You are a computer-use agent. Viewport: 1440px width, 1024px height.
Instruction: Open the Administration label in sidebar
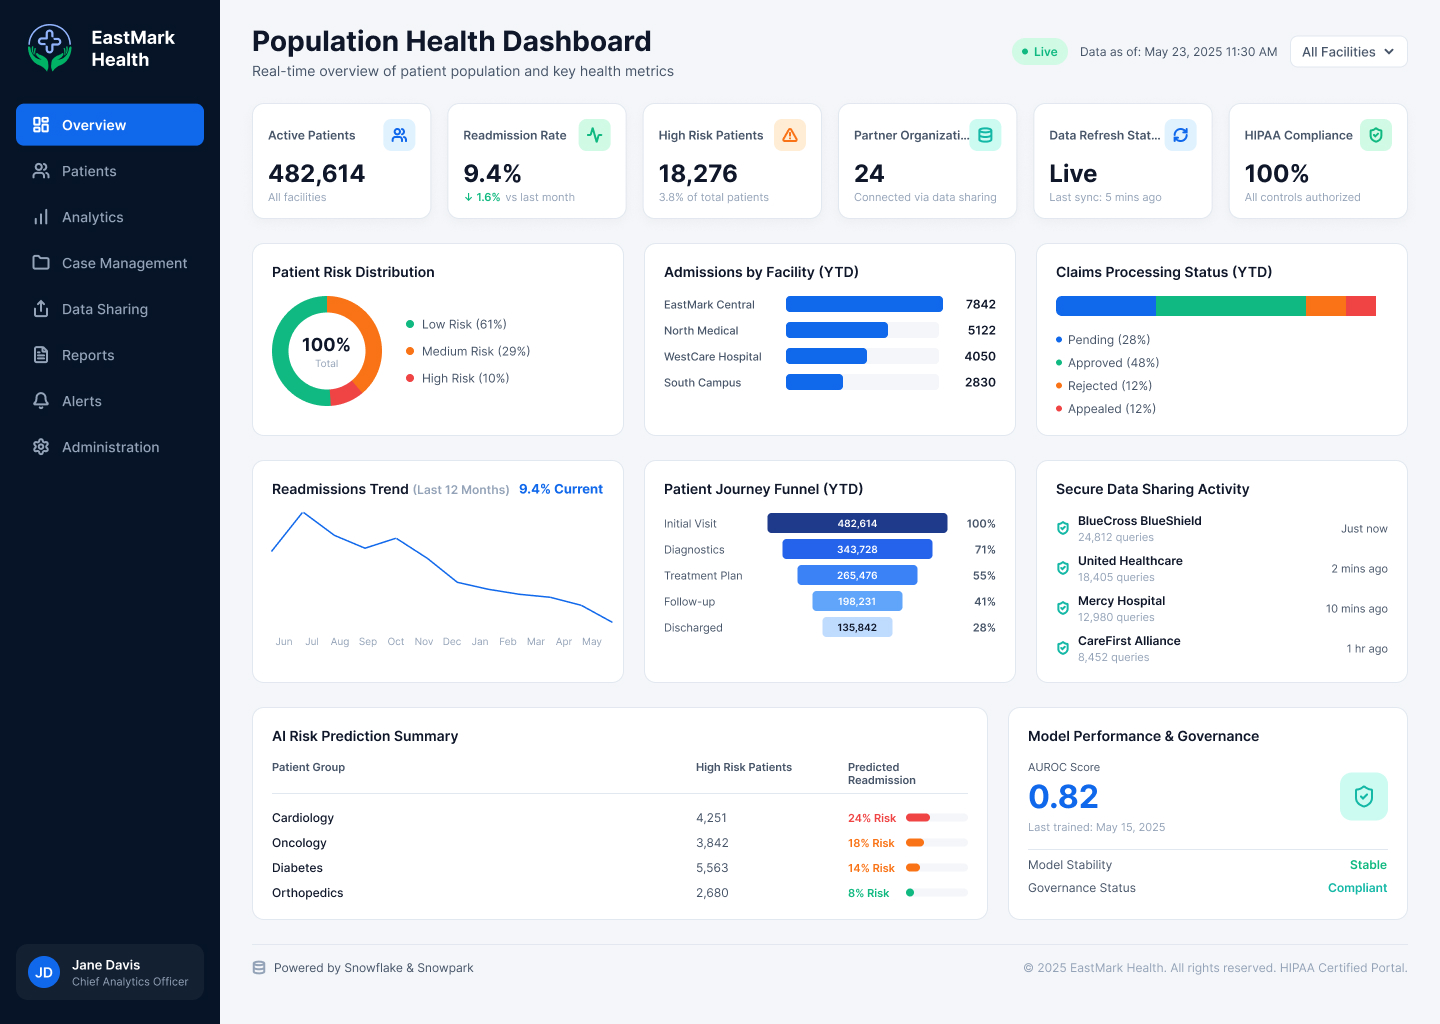(111, 447)
